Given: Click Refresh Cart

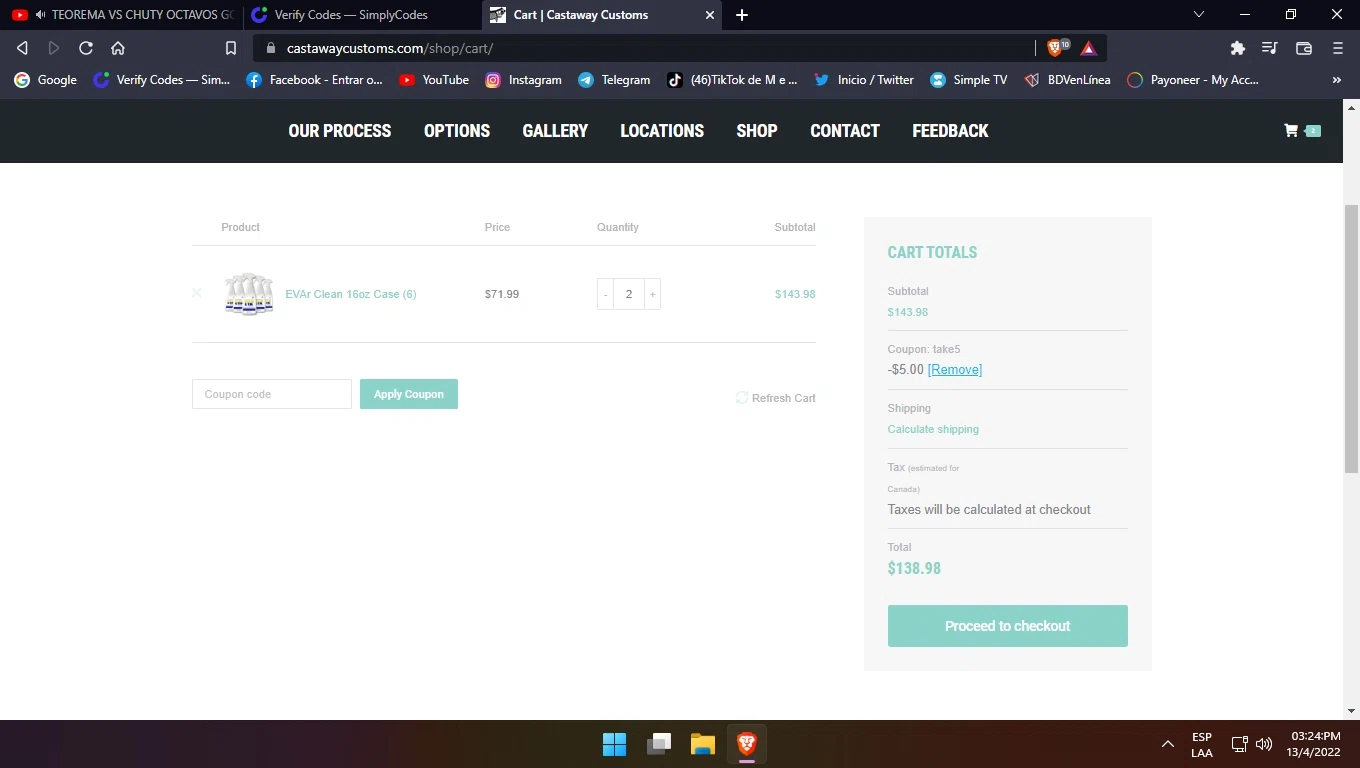Looking at the screenshot, I should point(776,398).
